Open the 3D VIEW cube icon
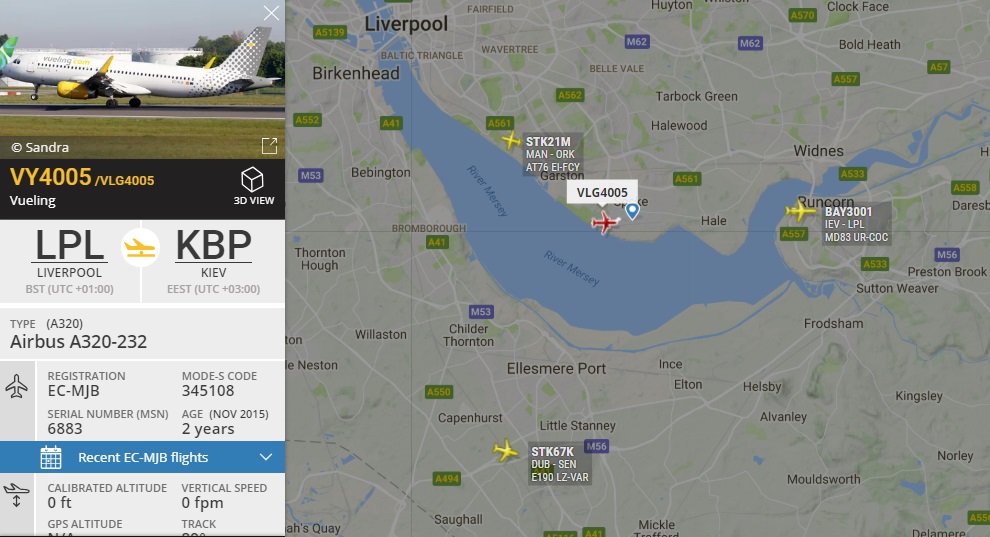The image size is (990, 537). (253, 180)
